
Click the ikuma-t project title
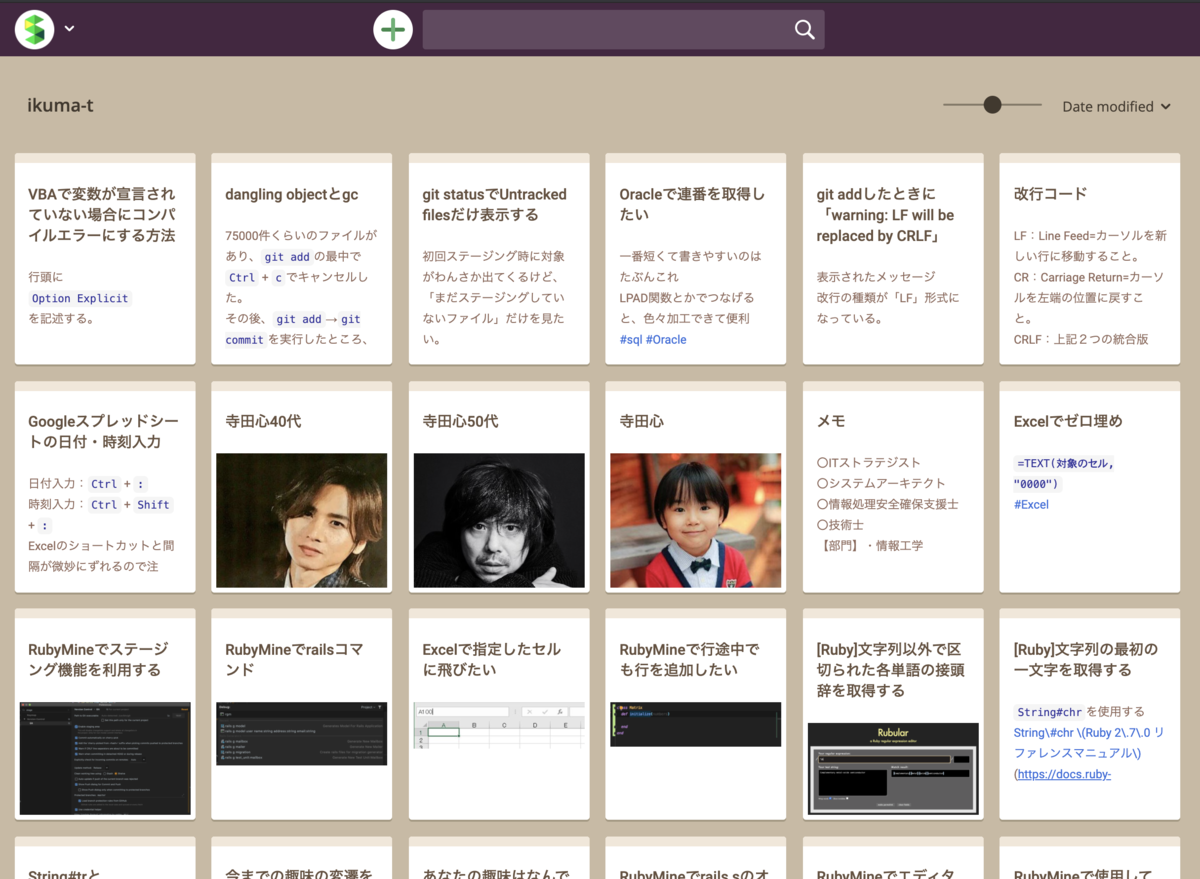coord(61,105)
